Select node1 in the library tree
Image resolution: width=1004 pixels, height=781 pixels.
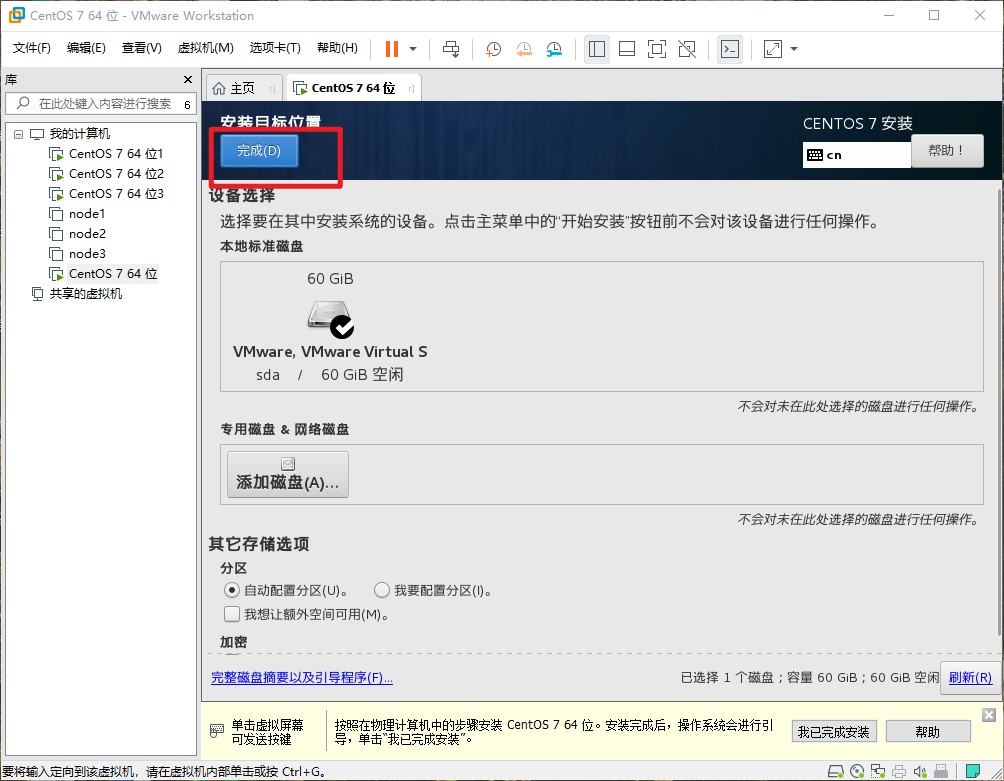(86, 213)
